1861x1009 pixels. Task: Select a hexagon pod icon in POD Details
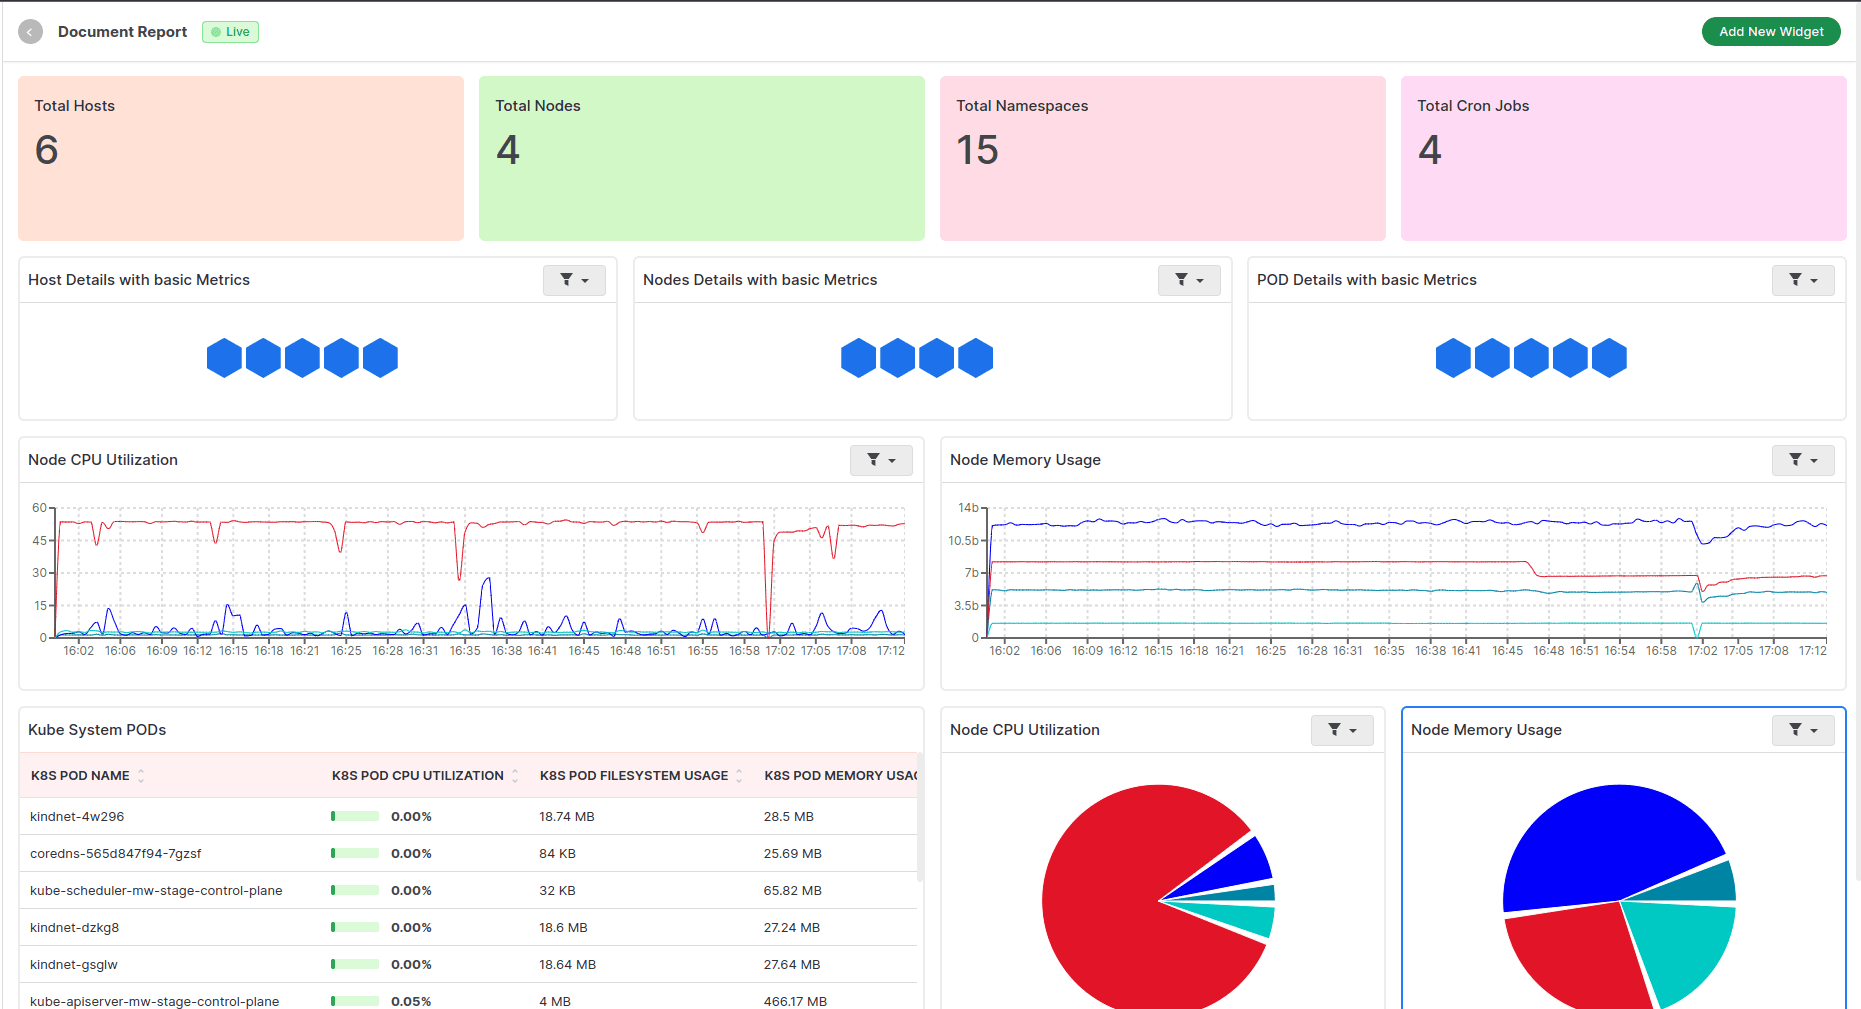coord(1452,357)
